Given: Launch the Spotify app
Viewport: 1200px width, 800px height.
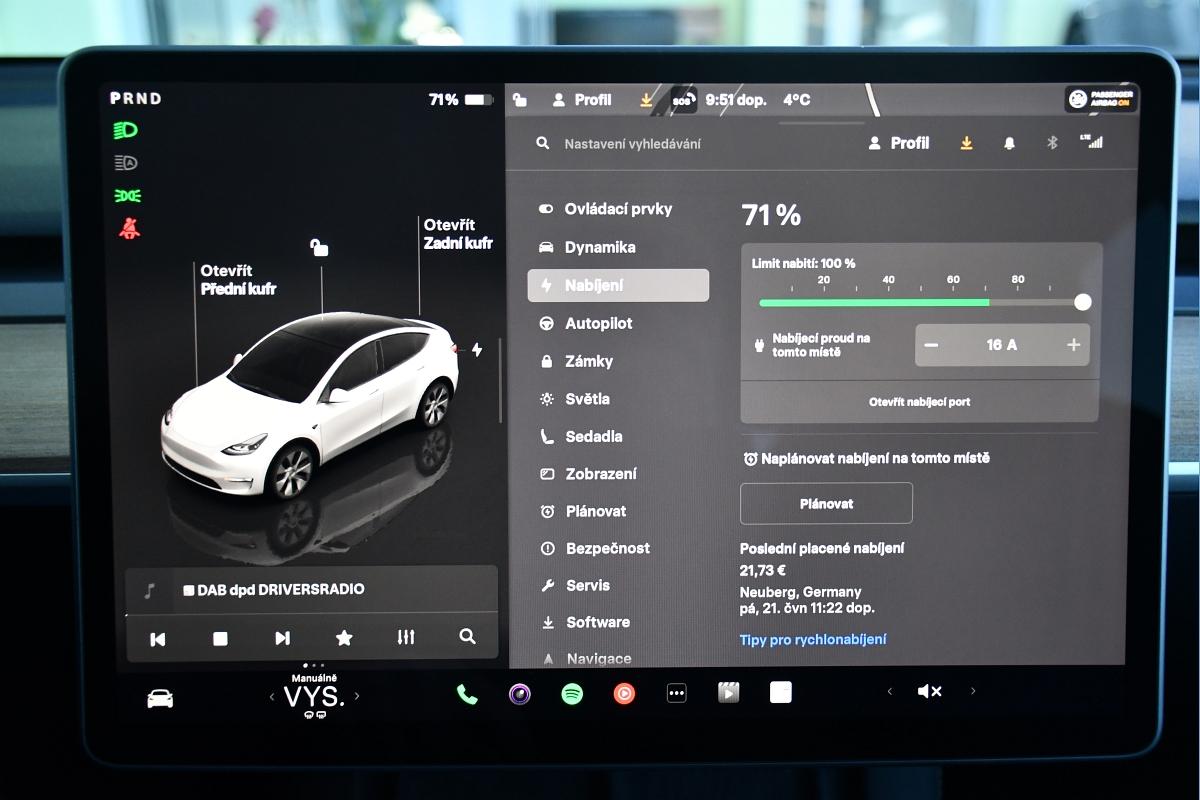Looking at the screenshot, I should (x=572, y=694).
